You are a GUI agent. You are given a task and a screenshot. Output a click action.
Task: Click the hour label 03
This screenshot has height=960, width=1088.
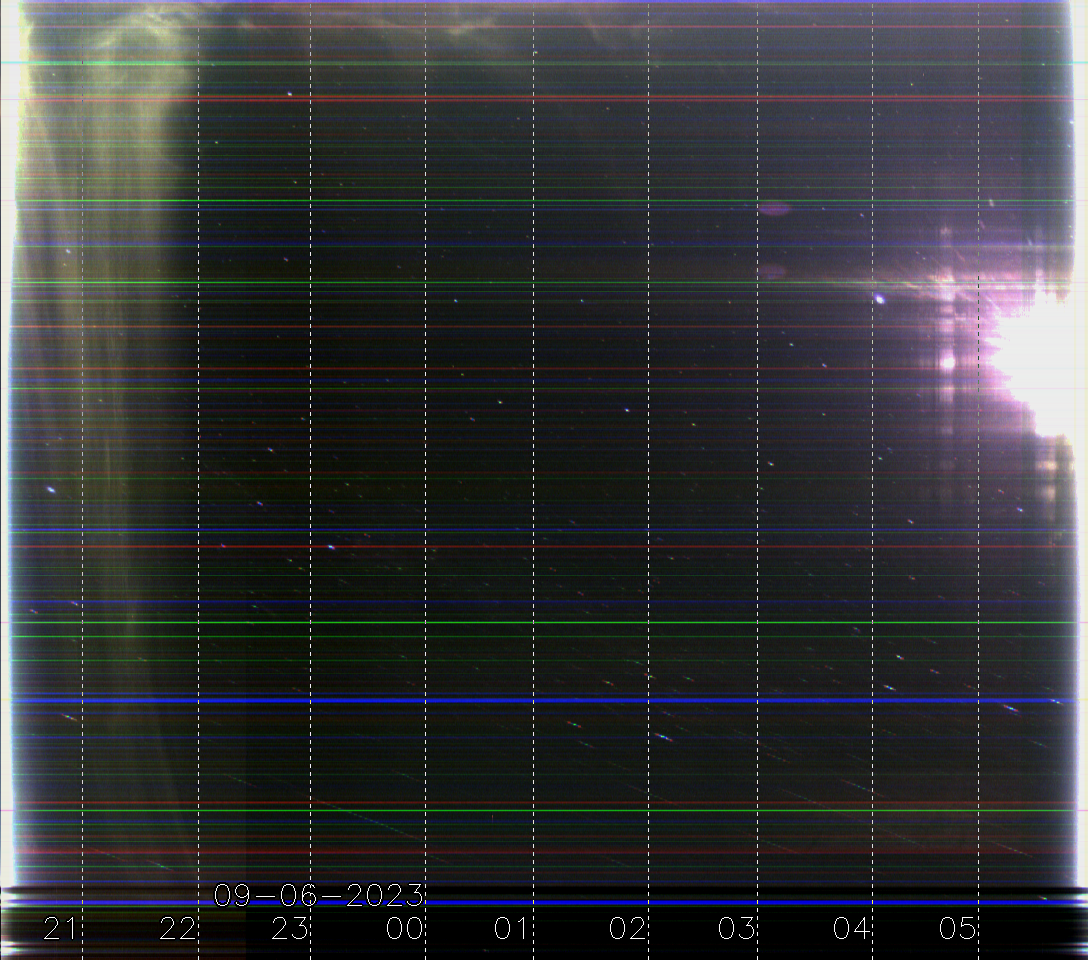[736, 929]
